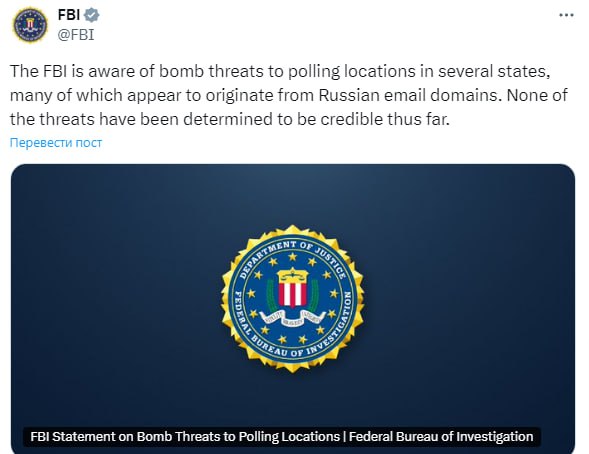Click the word 'polling locations' in the tweet

(352, 71)
